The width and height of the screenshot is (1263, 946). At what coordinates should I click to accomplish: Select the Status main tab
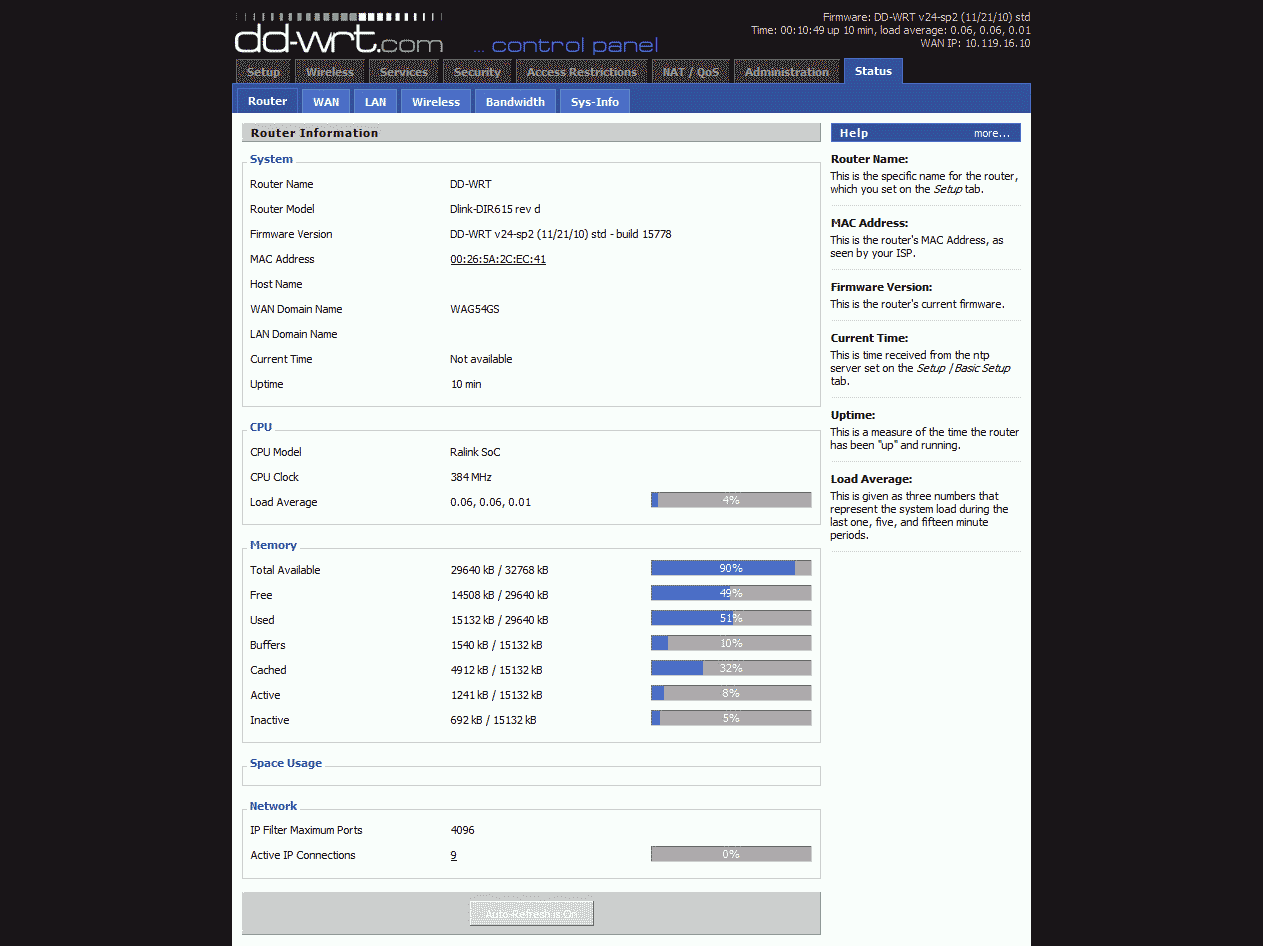(873, 71)
